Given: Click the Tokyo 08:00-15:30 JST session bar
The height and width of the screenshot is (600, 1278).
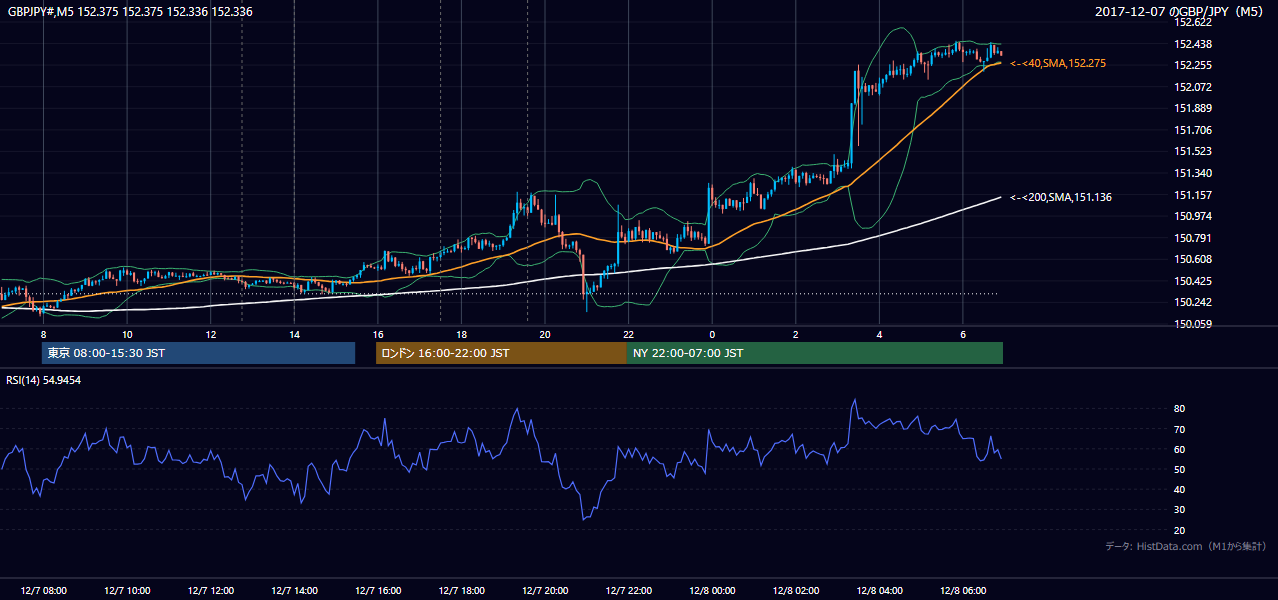Looking at the screenshot, I should [x=199, y=353].
